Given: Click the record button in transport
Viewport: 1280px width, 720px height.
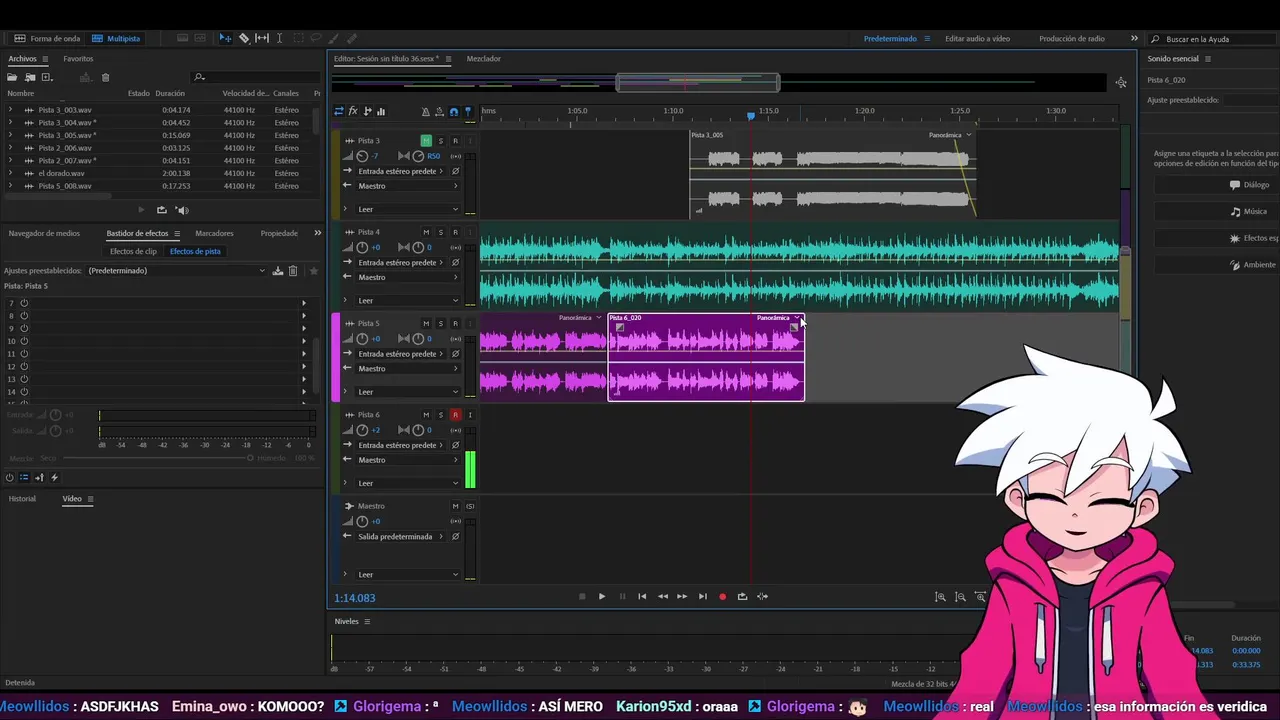Looking at the screenshot, I should 722,596.
